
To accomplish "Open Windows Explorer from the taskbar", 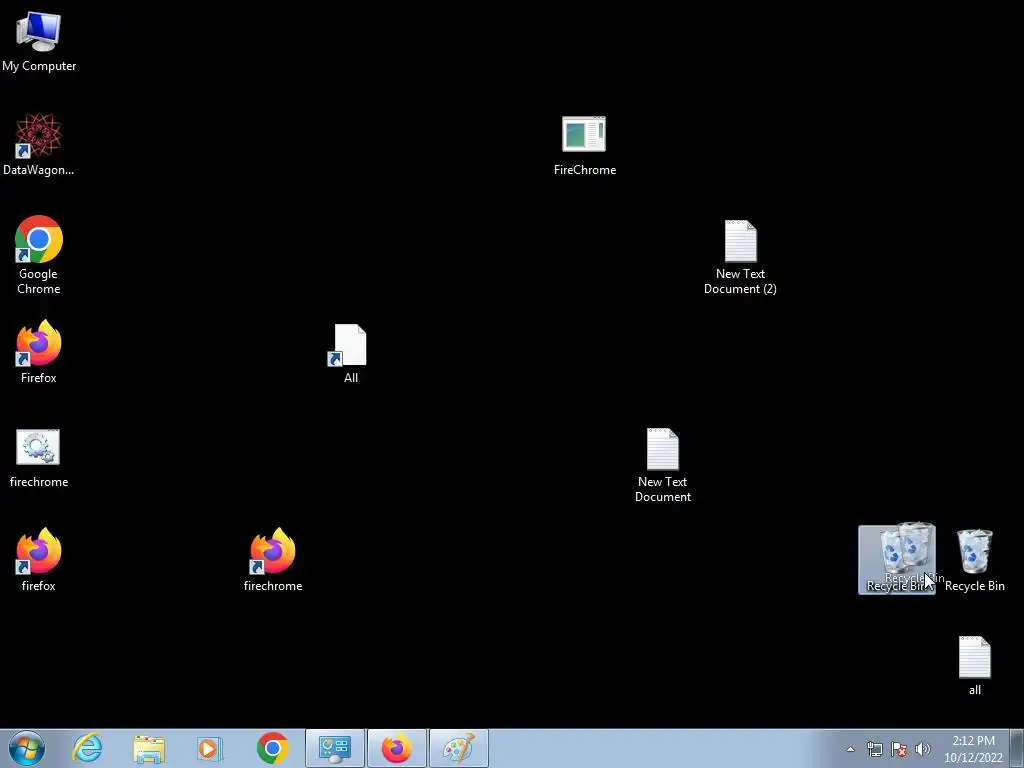I will (149, 748).
